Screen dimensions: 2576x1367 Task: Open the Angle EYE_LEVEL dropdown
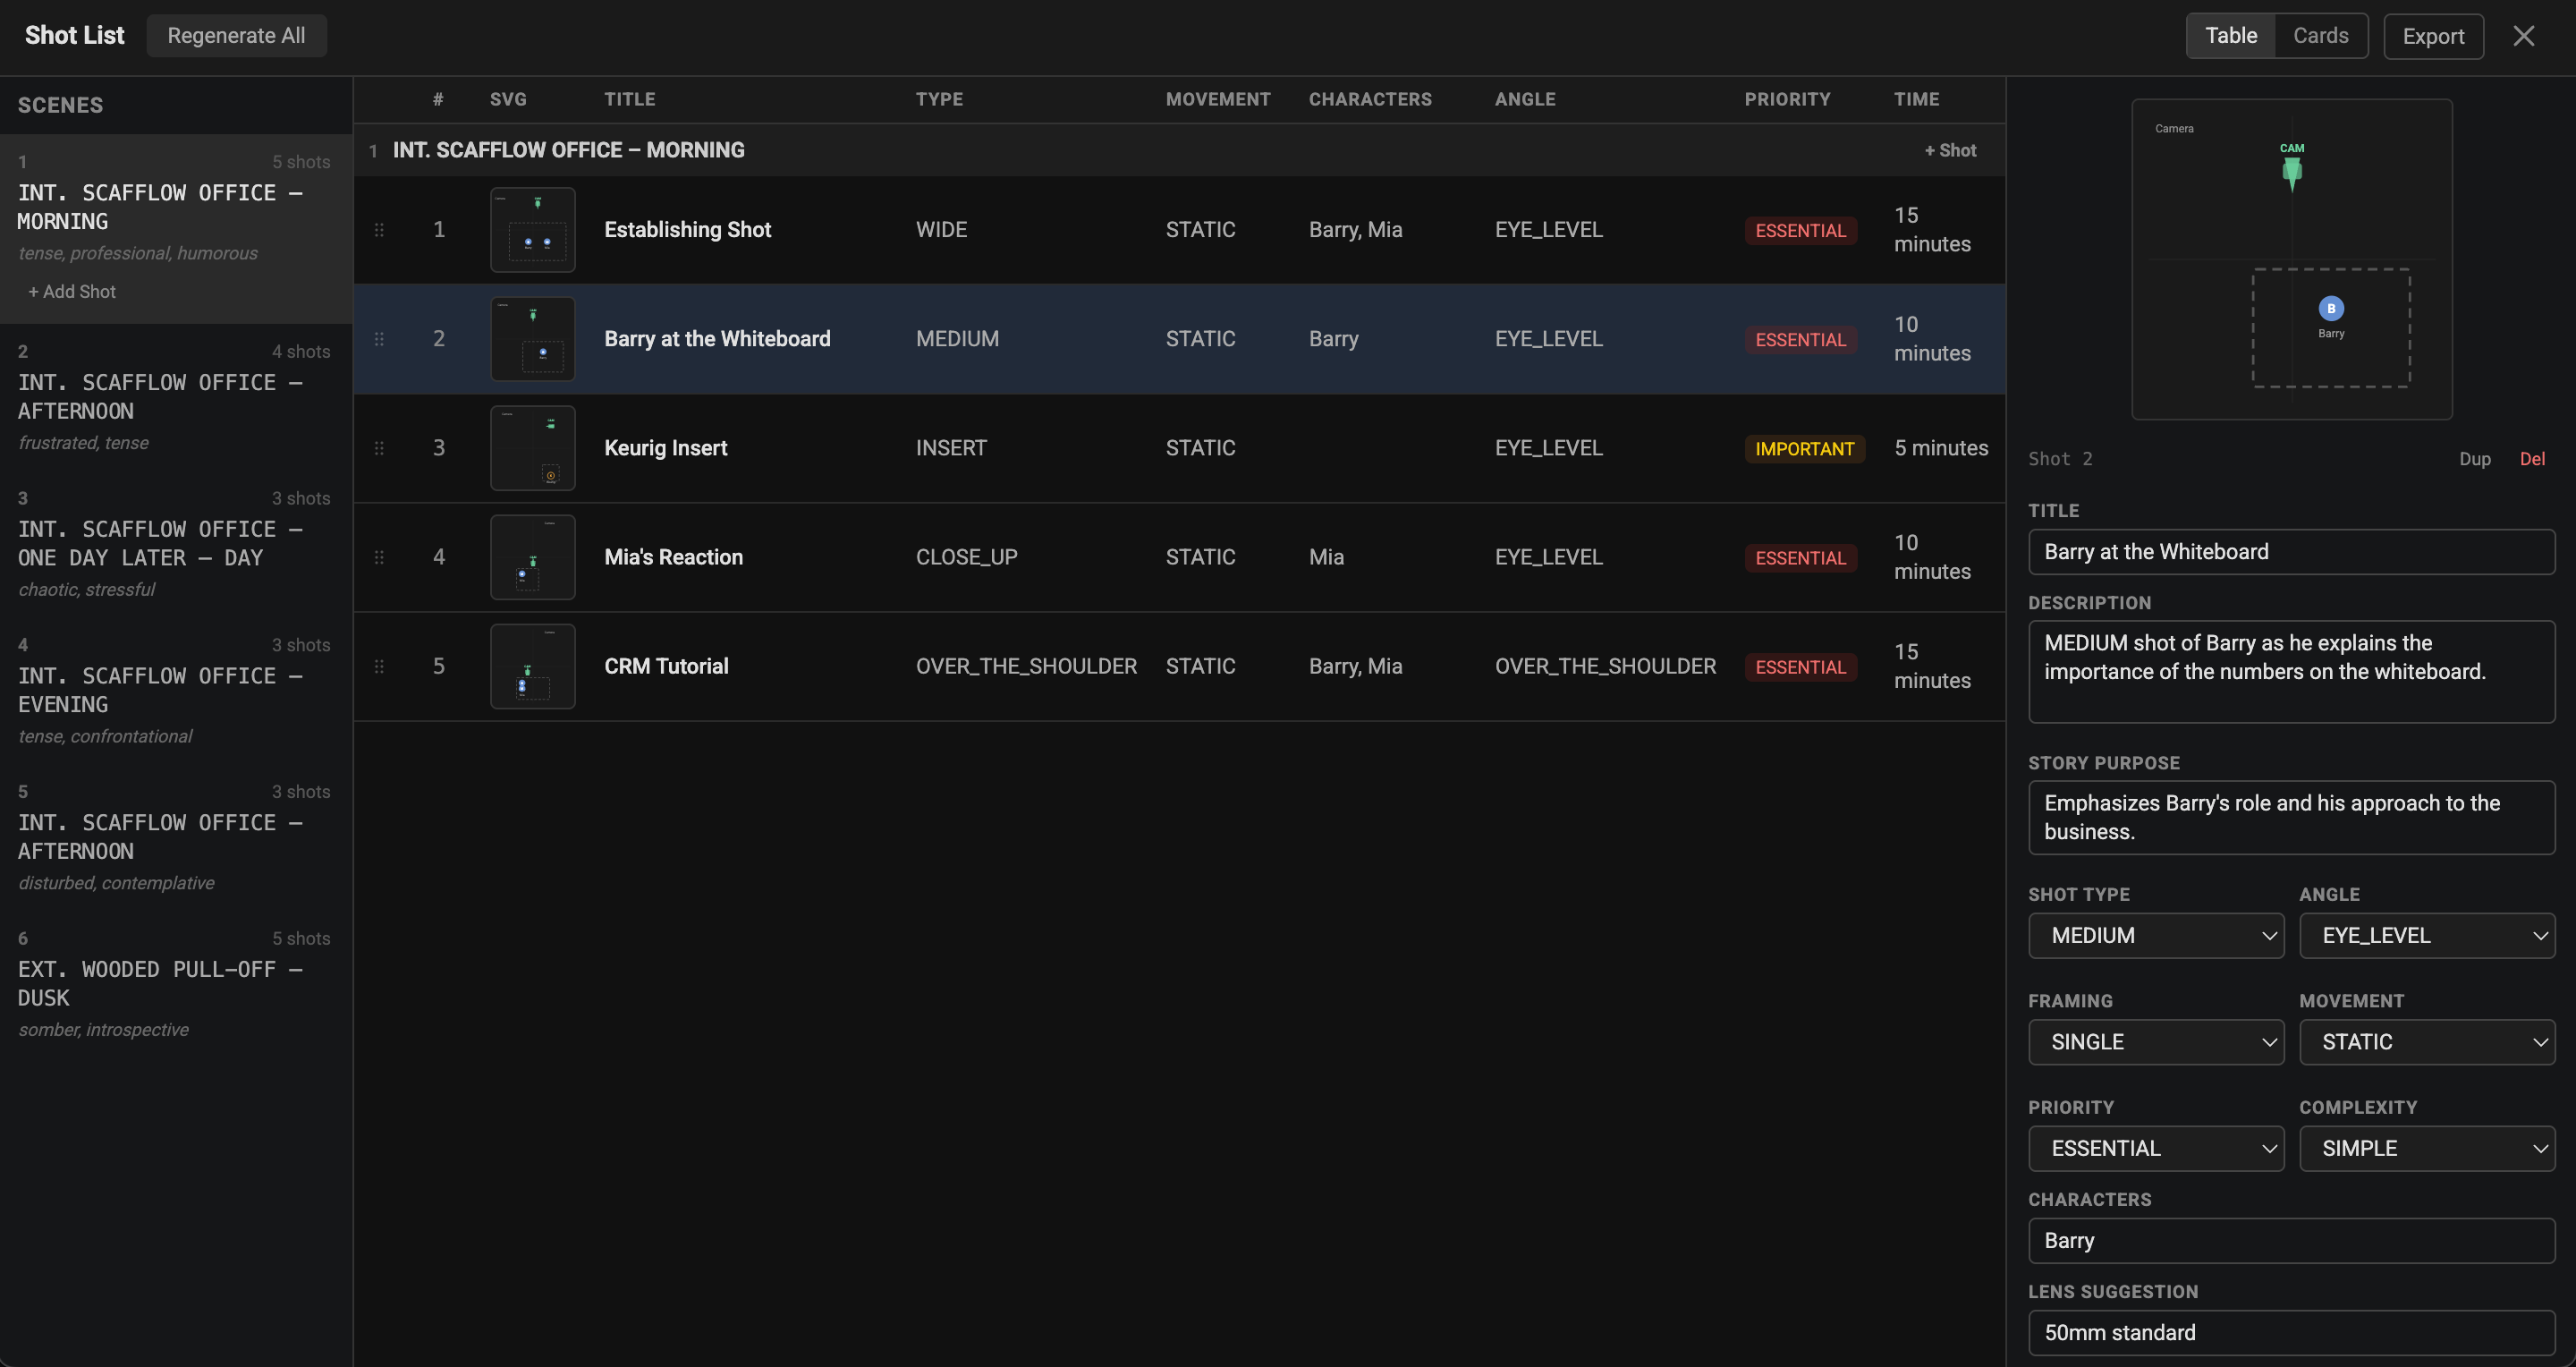[x=2426, y=935]
